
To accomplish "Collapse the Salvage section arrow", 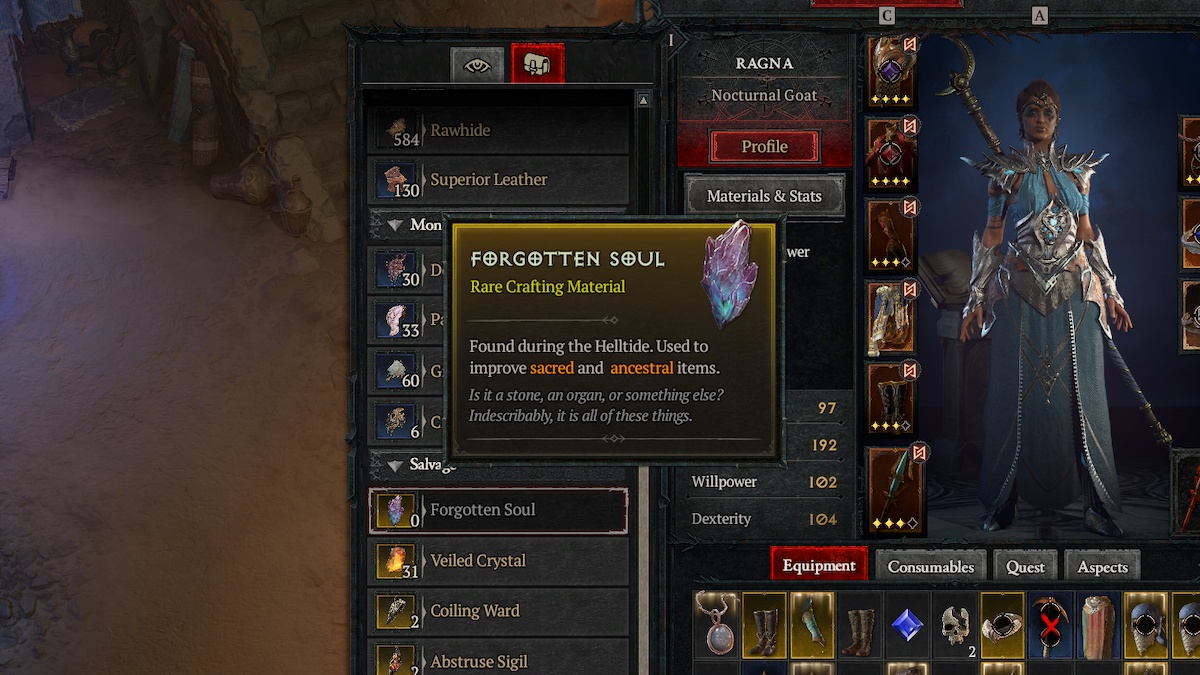I will coord(394,465).
